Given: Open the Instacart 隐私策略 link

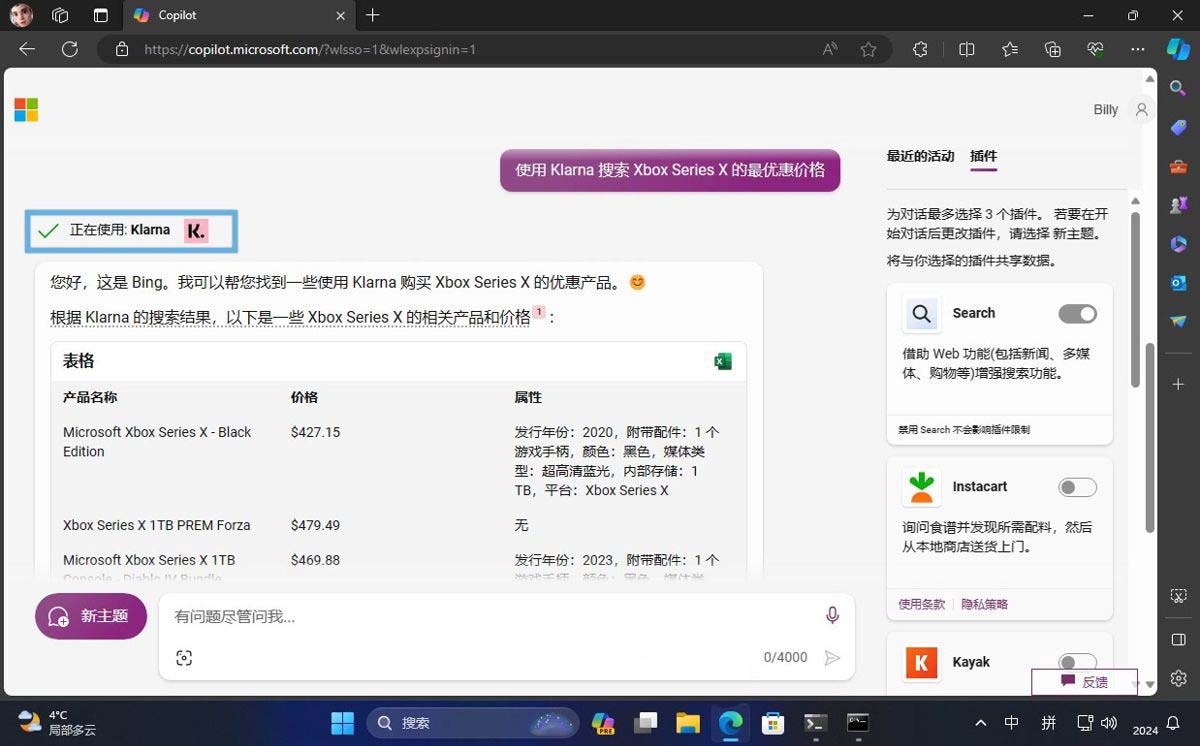Looking at the screenshot, I should point(984,604).
